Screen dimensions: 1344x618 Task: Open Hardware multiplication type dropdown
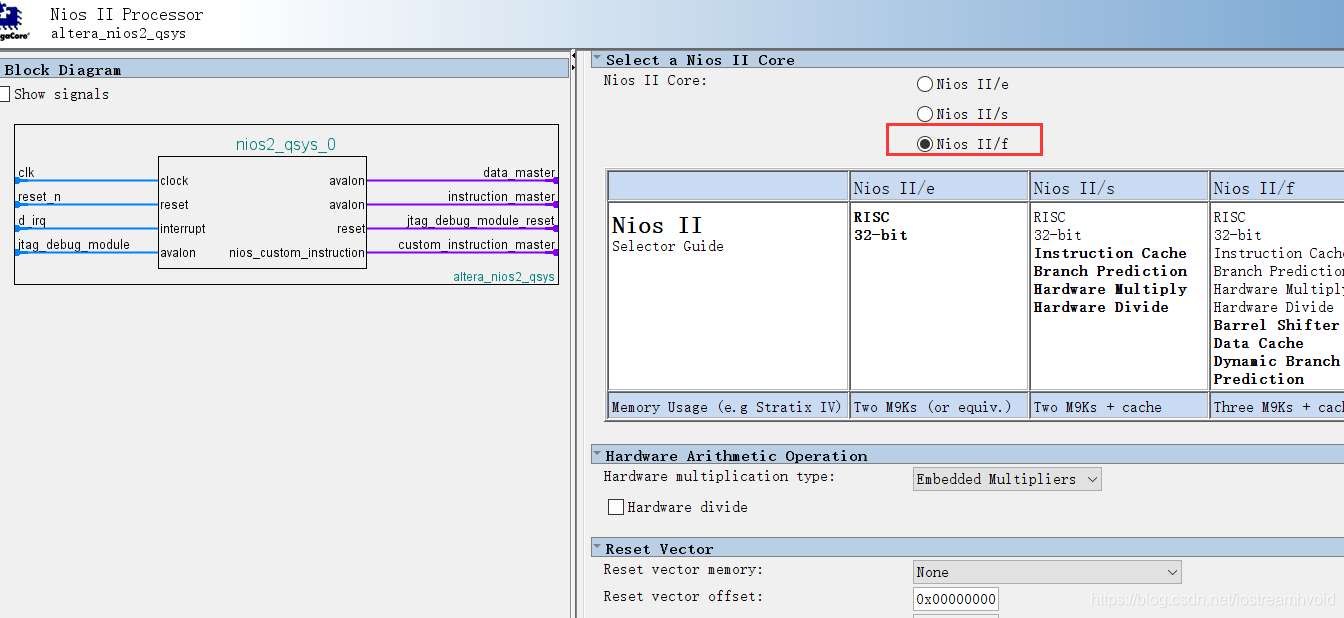click(1007, 479)
